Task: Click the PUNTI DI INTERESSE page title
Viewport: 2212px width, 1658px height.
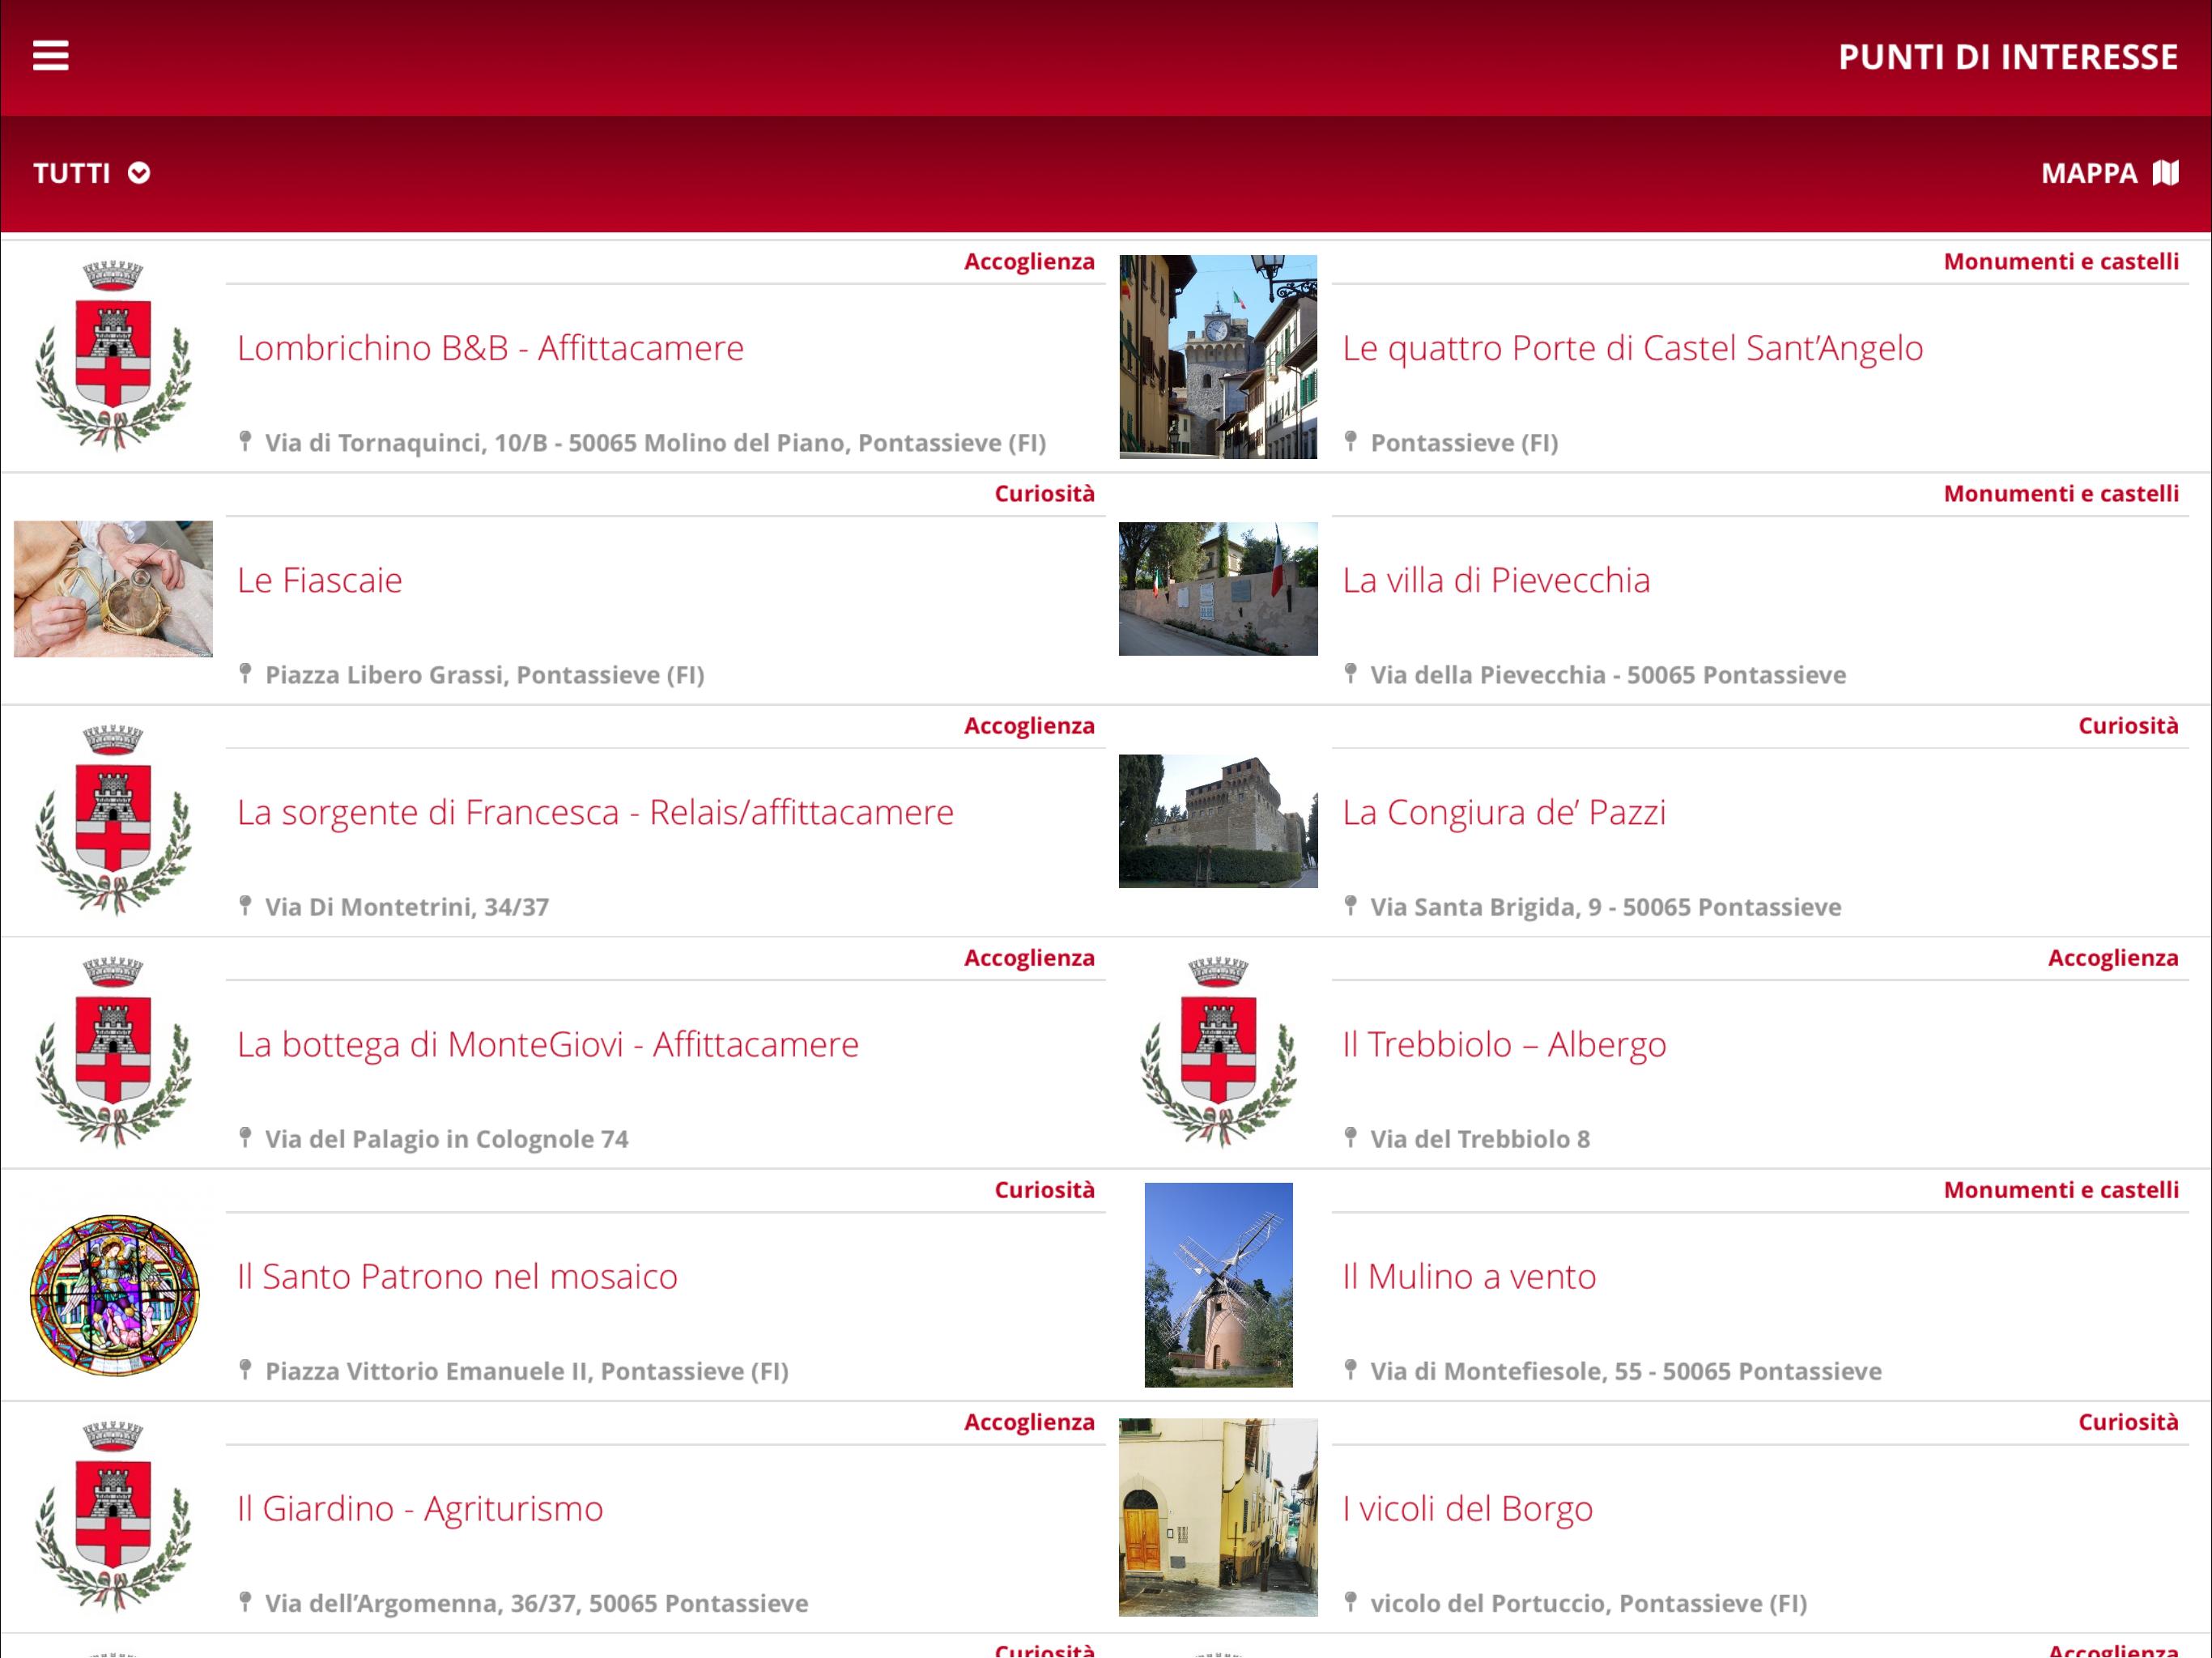Action: point(2008,57)
